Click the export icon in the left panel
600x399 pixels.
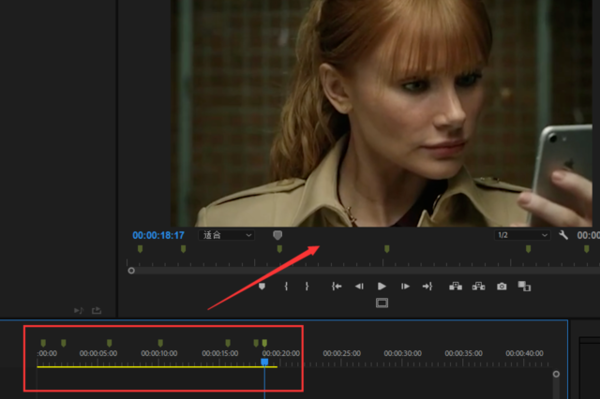96,310
